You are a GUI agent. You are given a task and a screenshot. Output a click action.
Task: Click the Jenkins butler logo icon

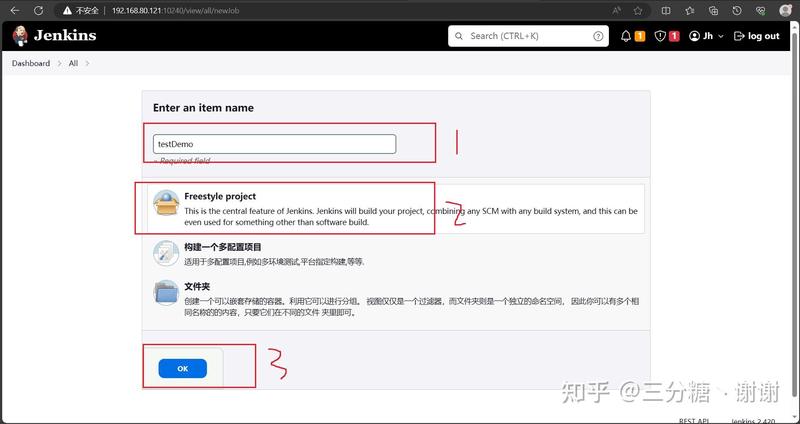20,36
